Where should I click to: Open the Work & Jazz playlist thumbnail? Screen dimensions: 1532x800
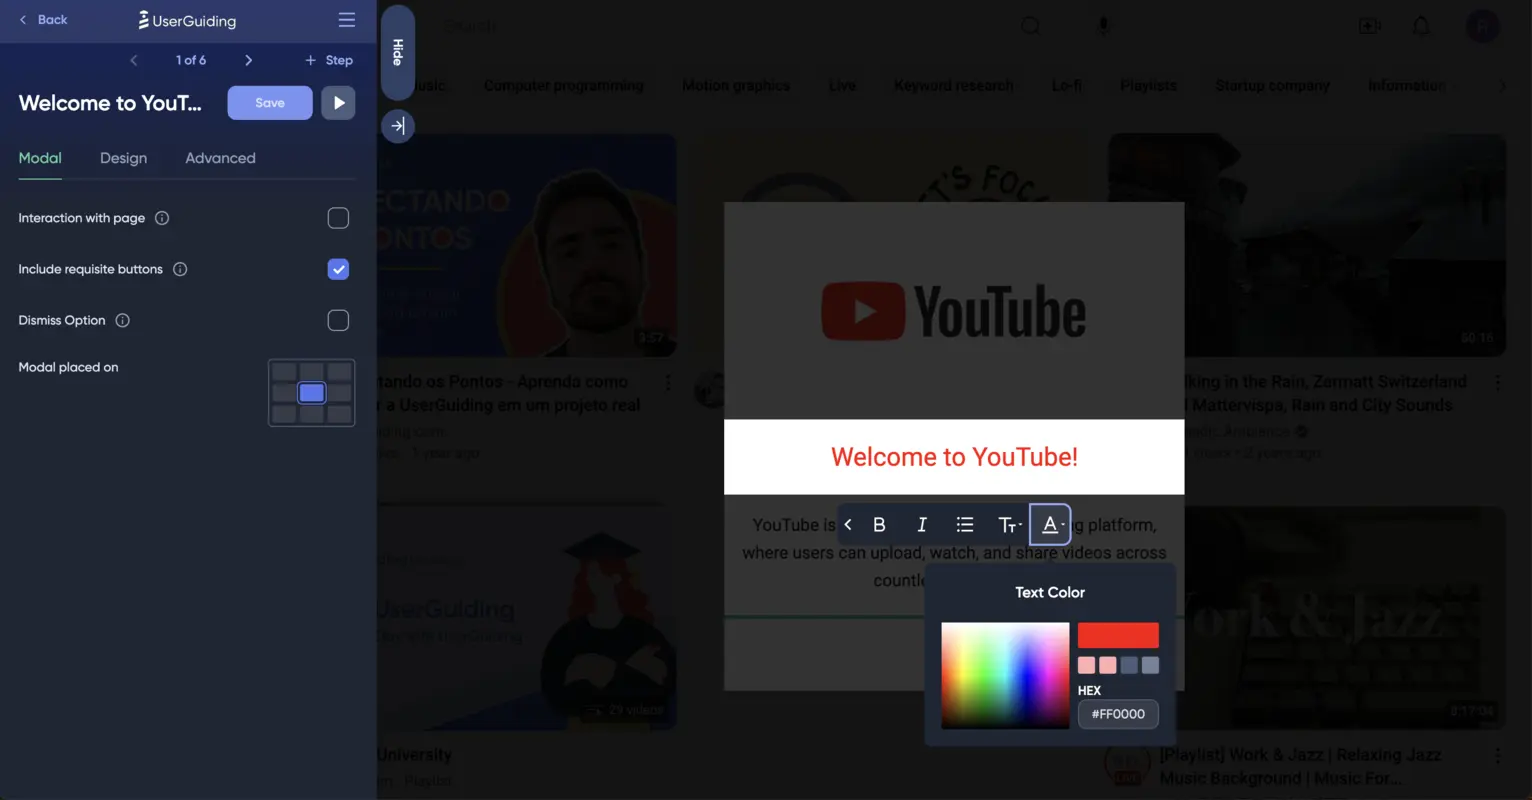click(x=1345, y=617)
